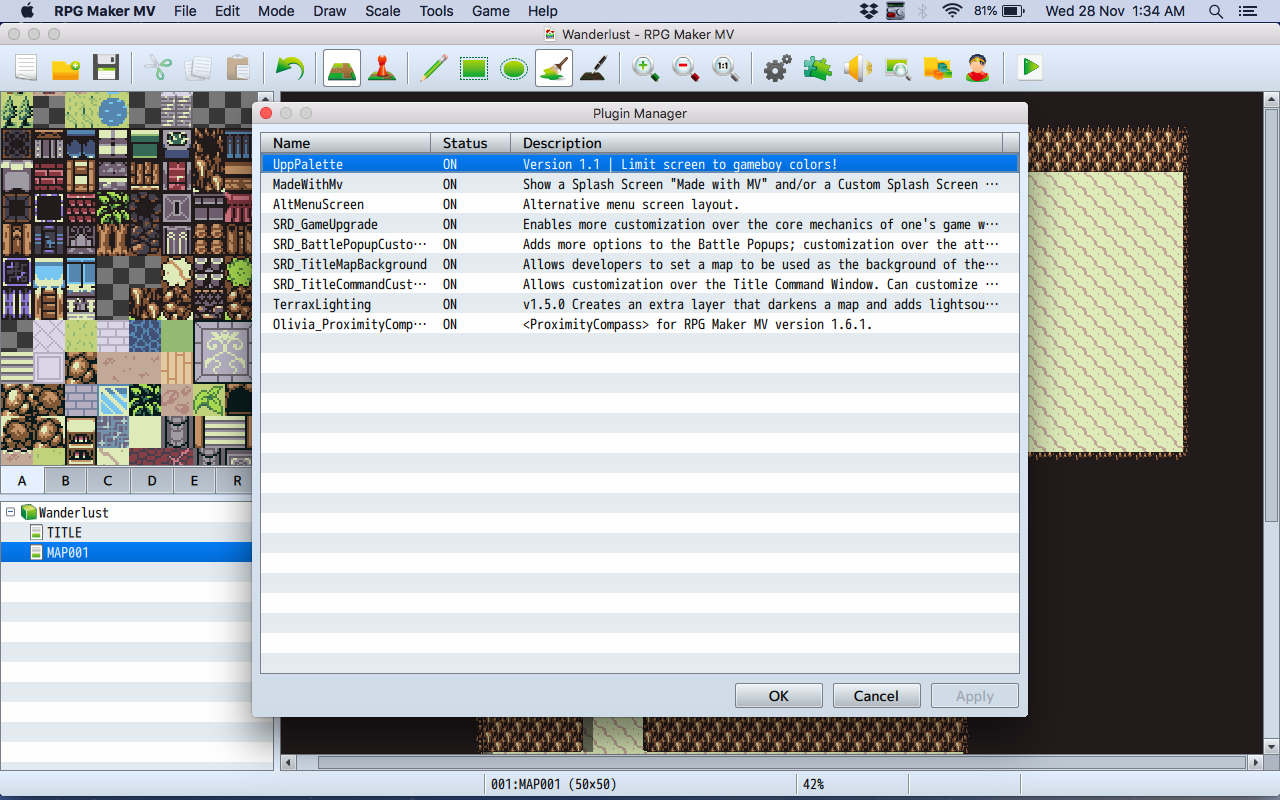
Task: Click OK in Plugin Manager
Action: tap(779, 696)
